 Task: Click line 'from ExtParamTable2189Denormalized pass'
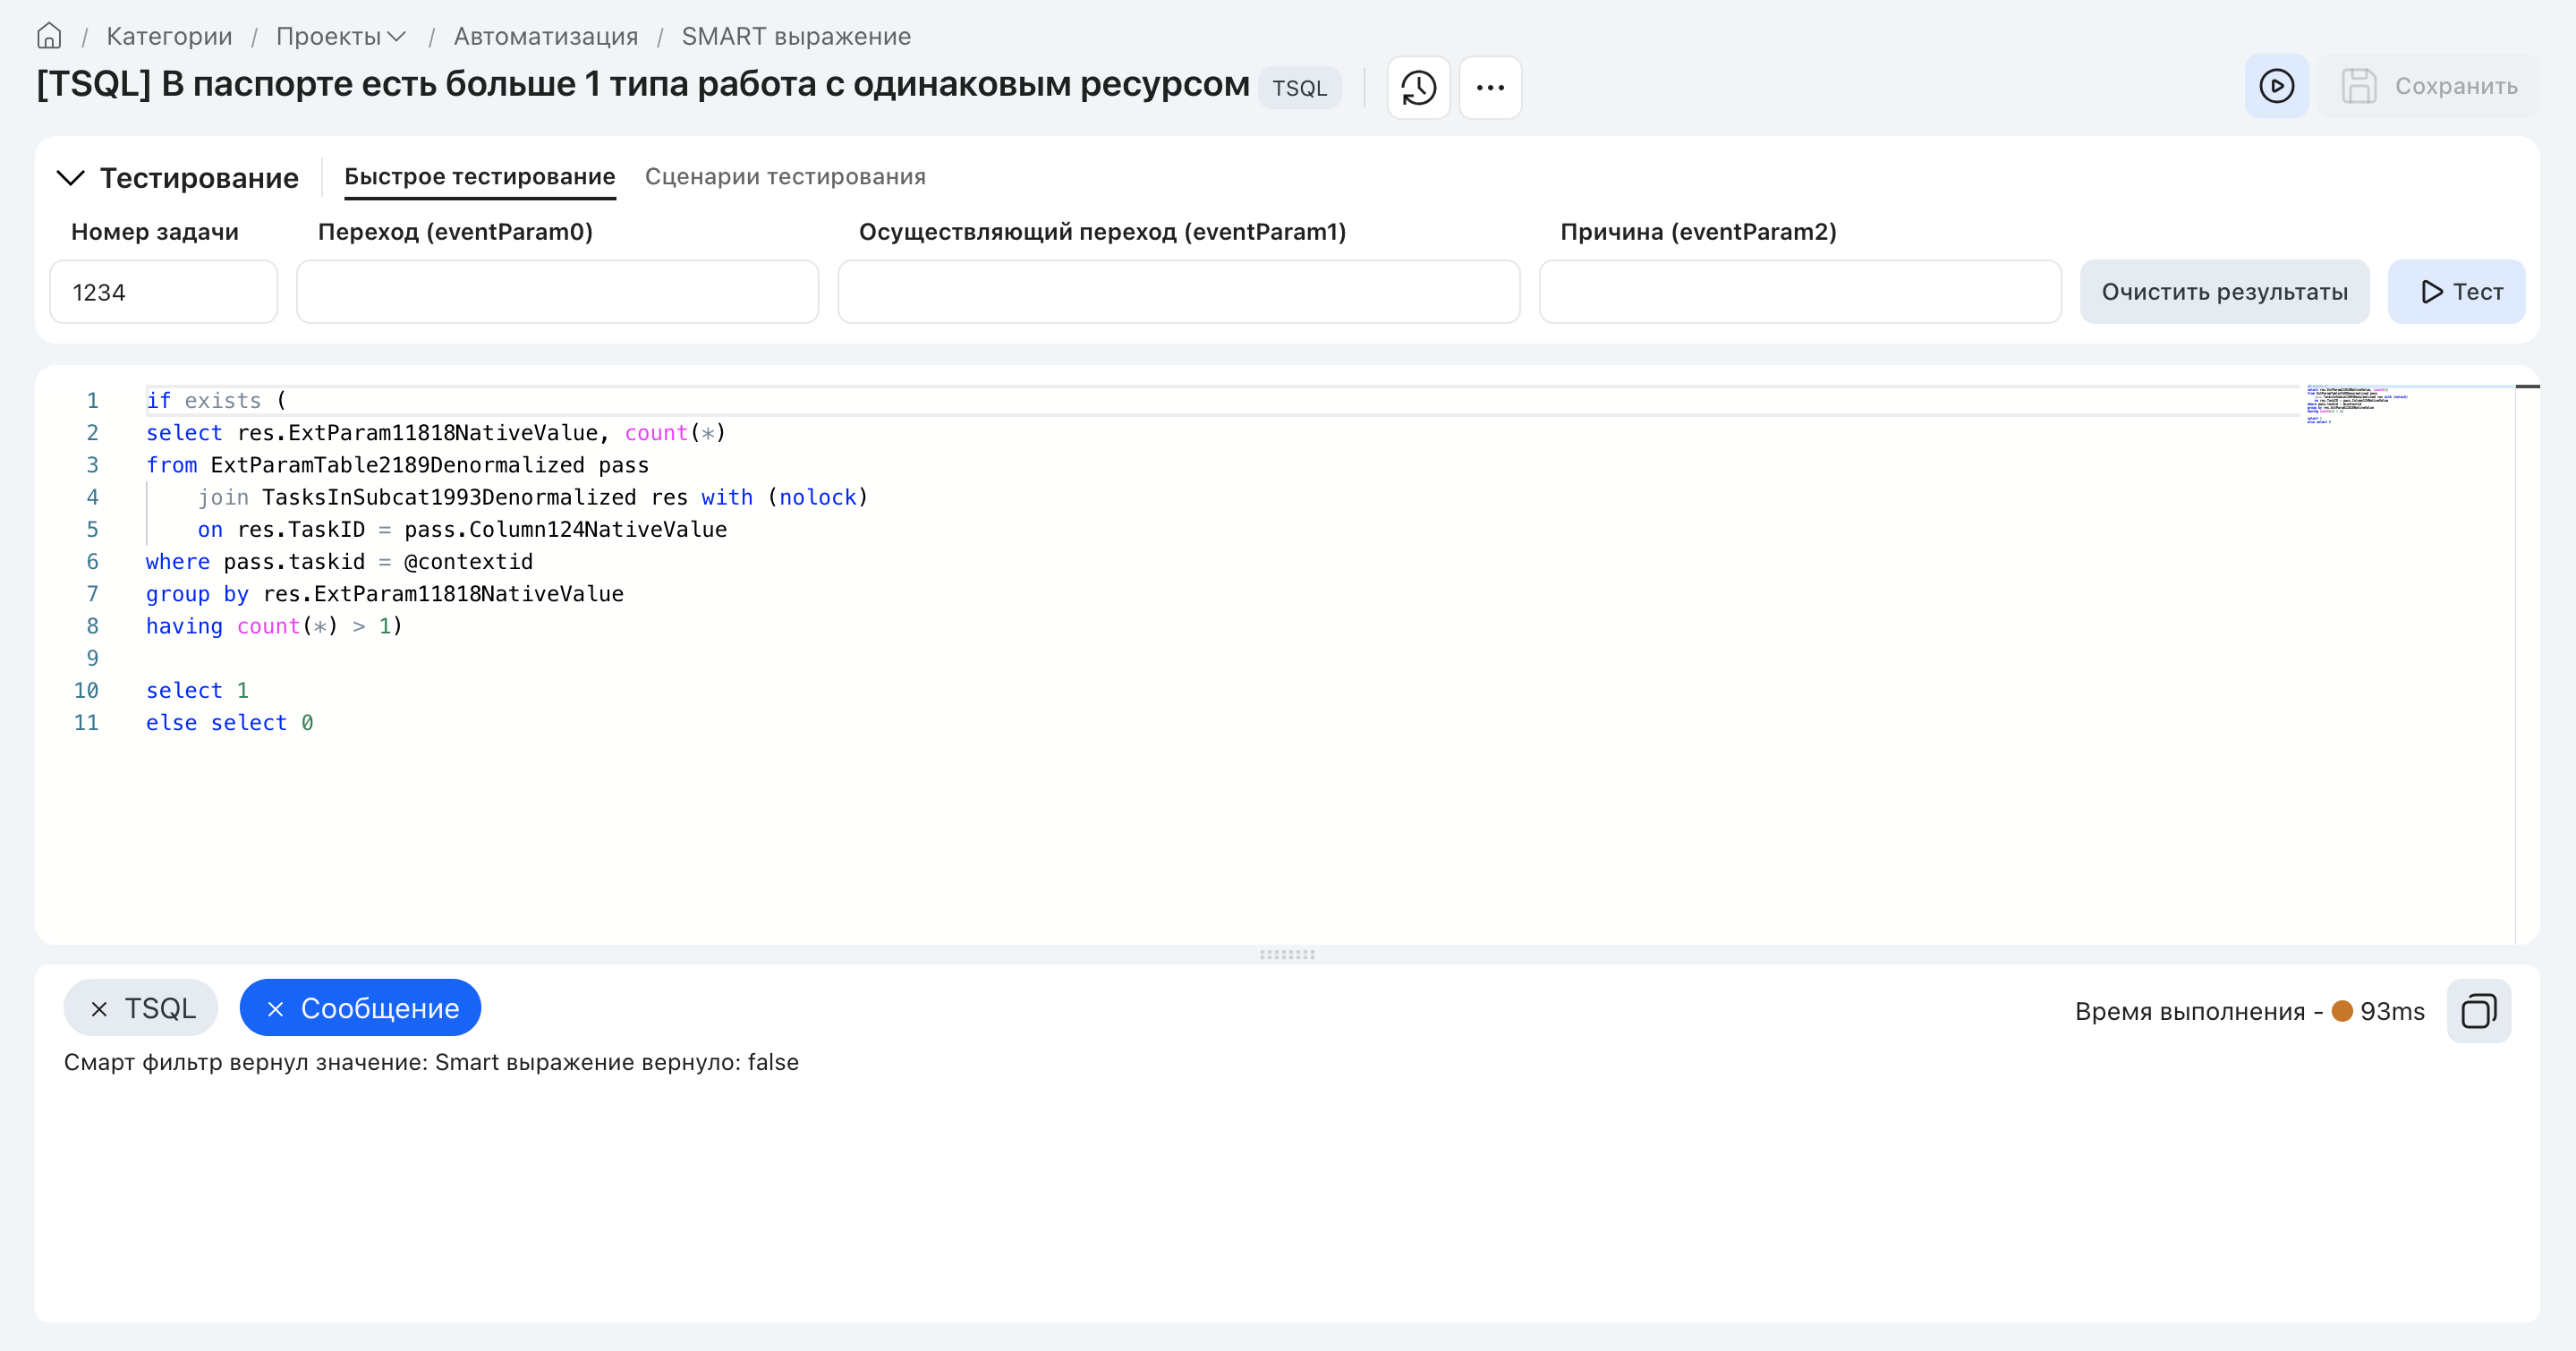[x=397, y=465]
